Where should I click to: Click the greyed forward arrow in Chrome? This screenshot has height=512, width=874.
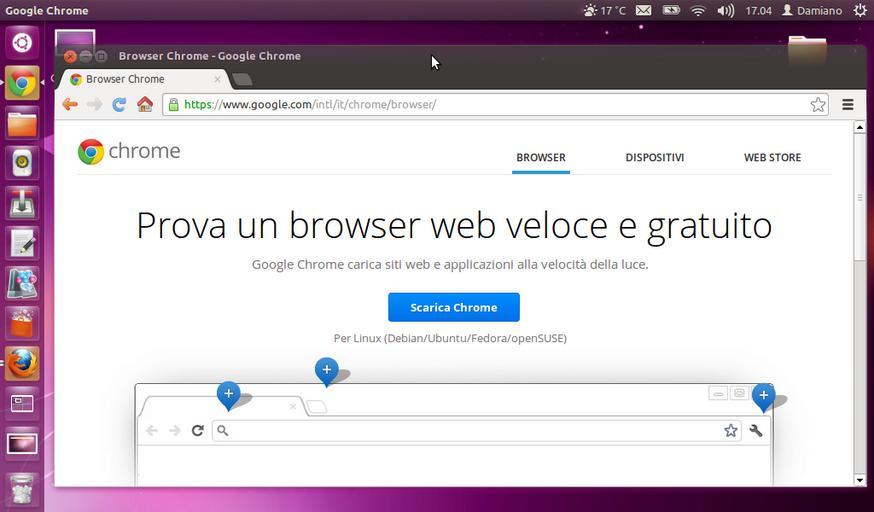tap(94, 104)
